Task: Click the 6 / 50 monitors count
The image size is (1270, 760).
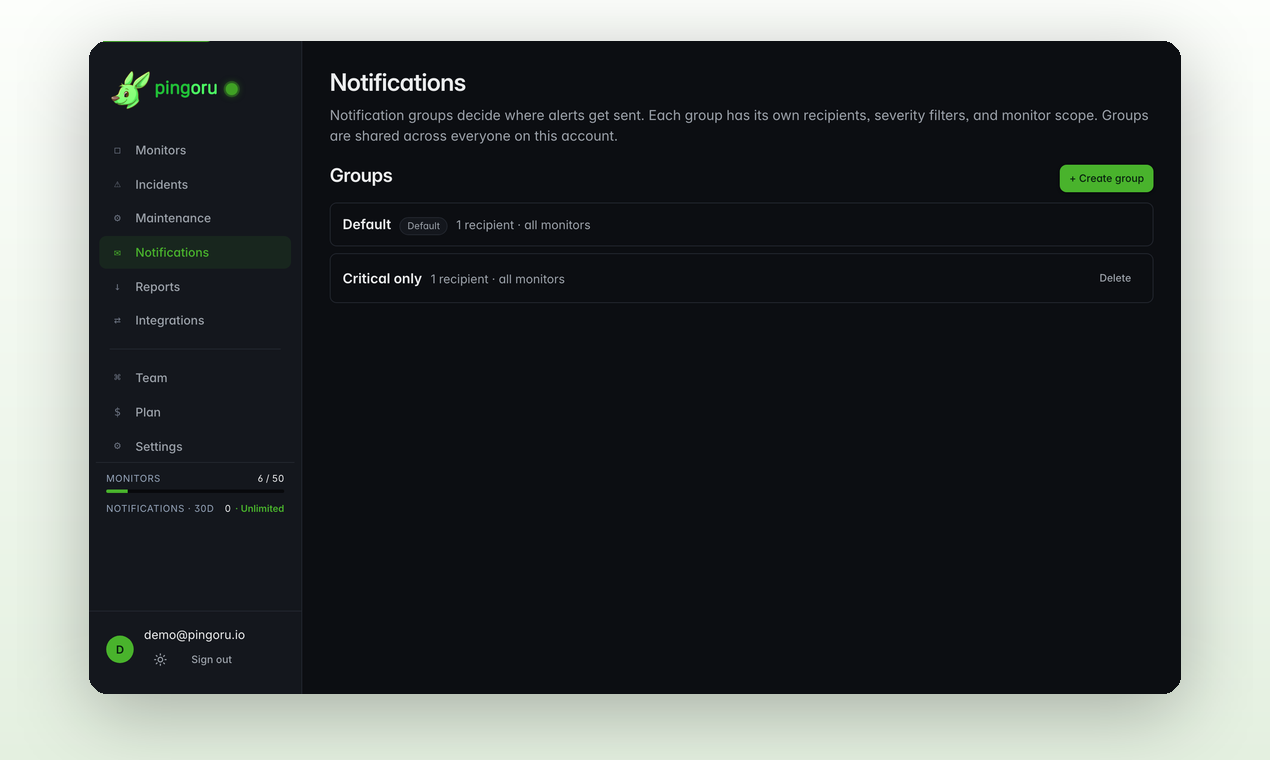Action: [270, 479]
